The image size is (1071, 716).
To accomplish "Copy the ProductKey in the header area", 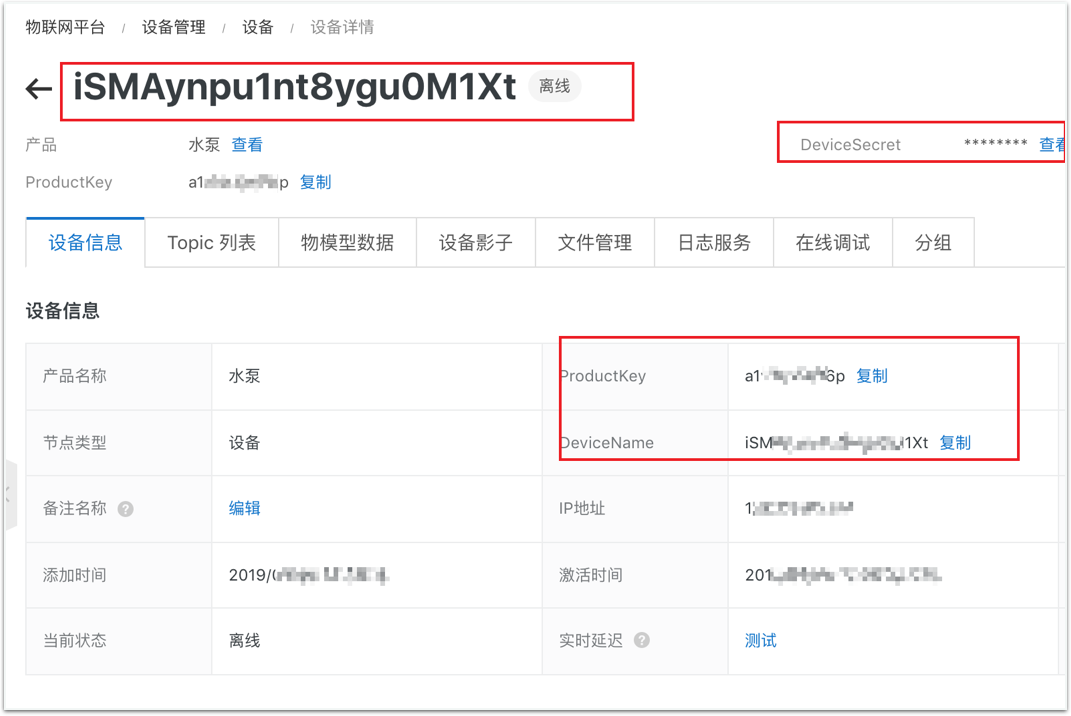I will pyautogui.click(x=316, y=182).
